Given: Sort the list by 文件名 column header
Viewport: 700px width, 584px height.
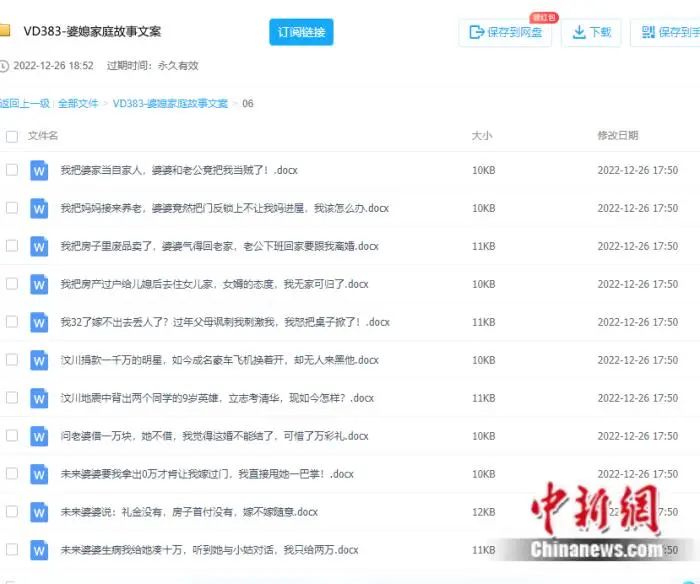Looking at the screenshot, I should point(43,136).
